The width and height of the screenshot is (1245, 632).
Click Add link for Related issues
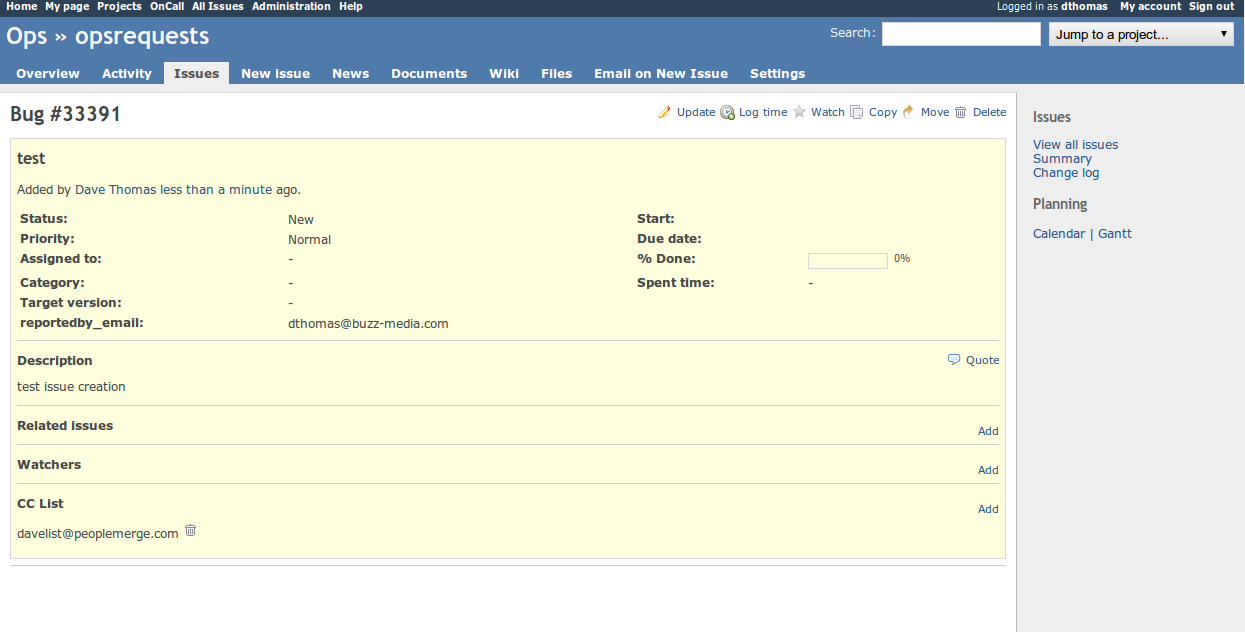click(x=988, y=431)
